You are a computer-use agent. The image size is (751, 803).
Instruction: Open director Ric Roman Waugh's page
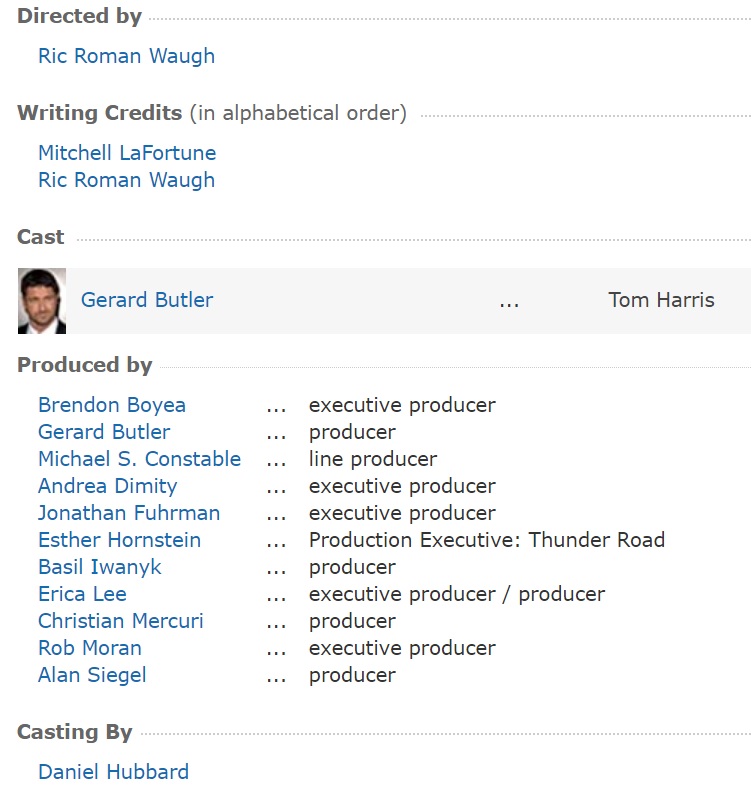[x=126, y=56]
